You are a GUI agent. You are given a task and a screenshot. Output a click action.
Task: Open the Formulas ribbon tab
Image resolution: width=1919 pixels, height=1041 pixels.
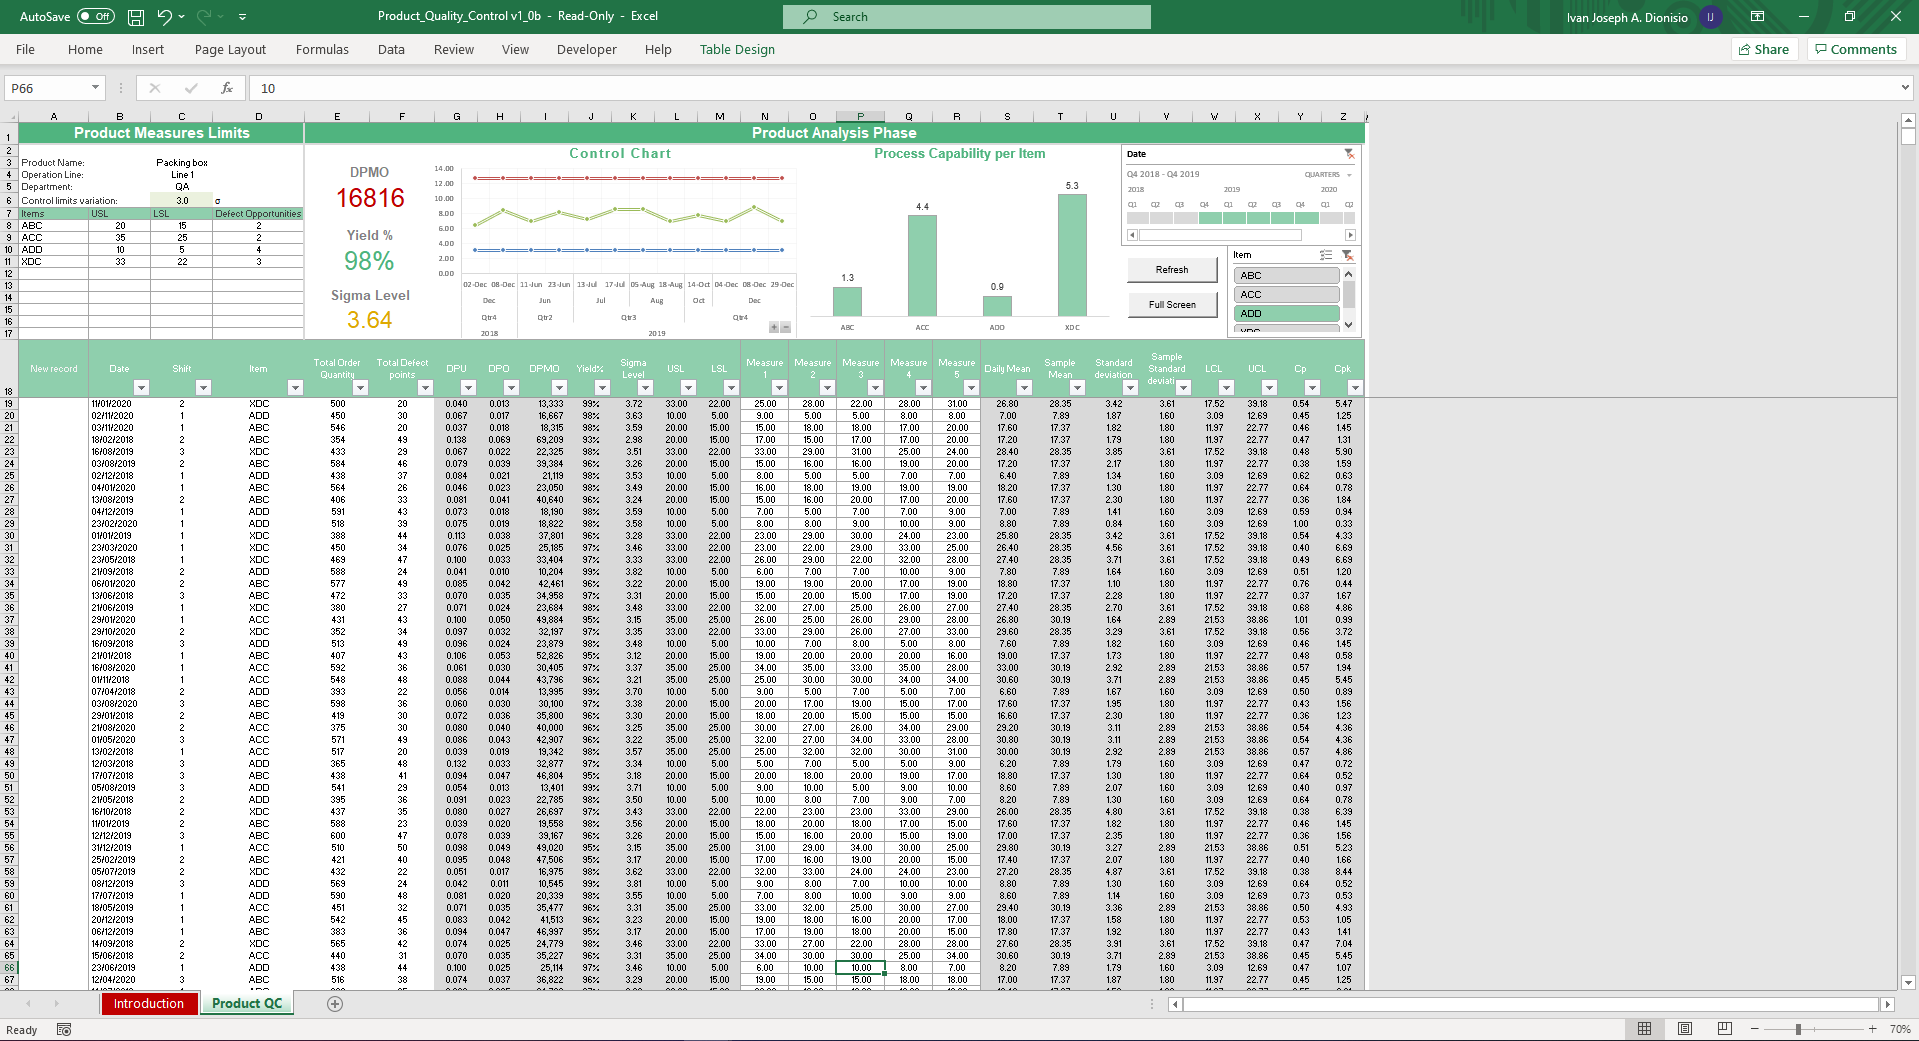point(322,50)
